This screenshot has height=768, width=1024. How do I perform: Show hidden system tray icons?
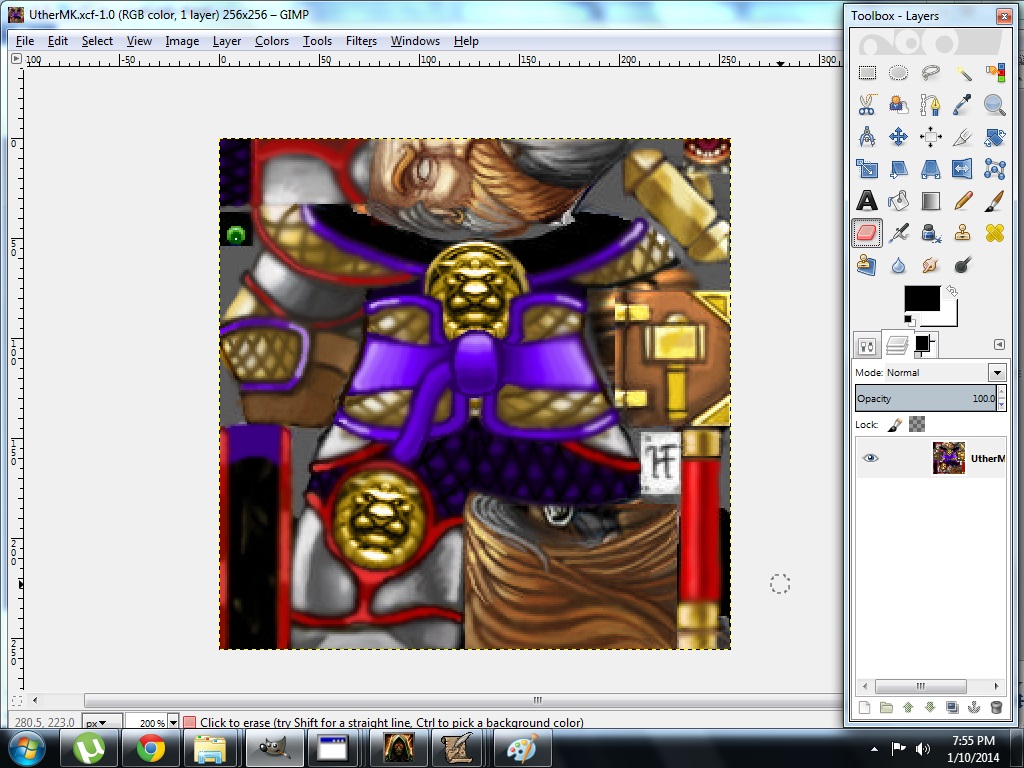[874, 748]
